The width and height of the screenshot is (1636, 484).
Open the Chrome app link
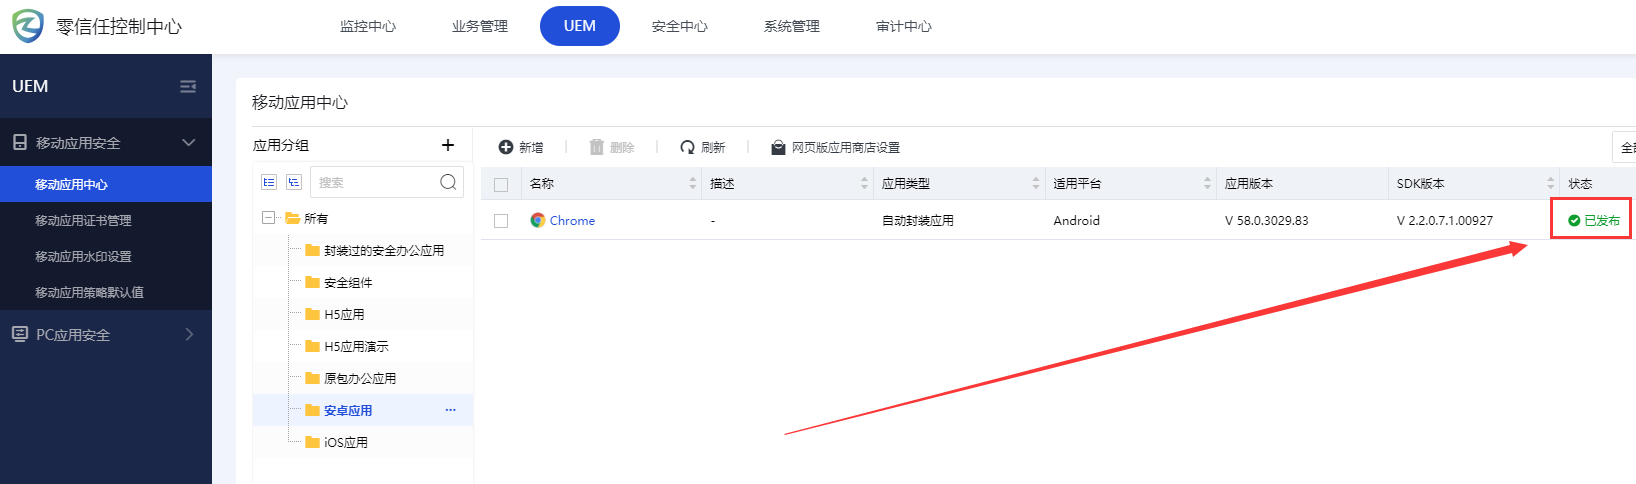[x=572, y=221]
